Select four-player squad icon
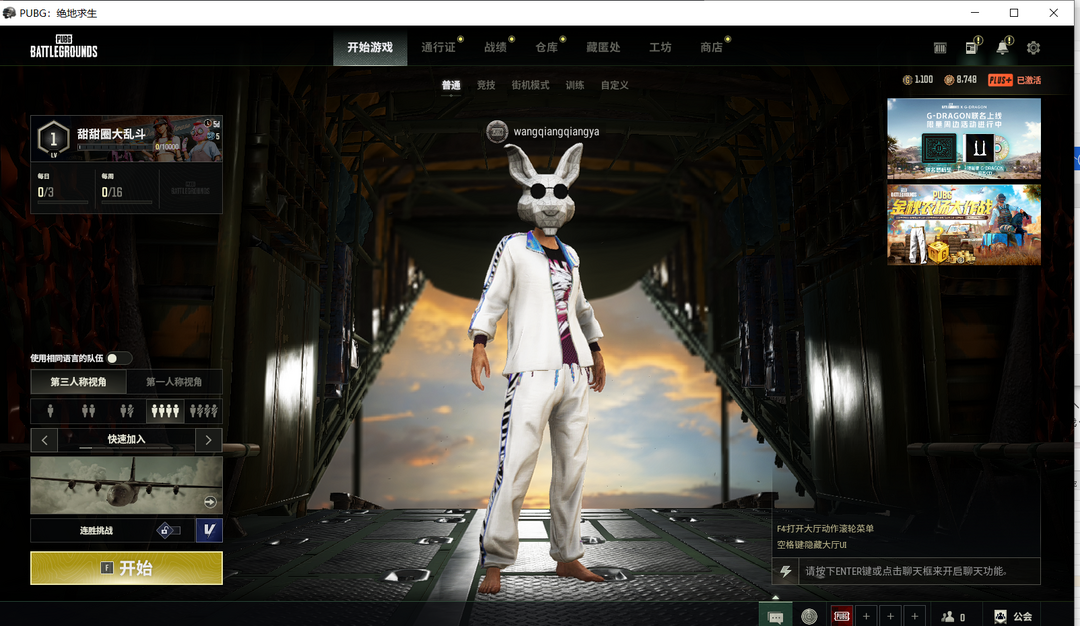Viewport: 1080px width, 626px height. point(163,411)
